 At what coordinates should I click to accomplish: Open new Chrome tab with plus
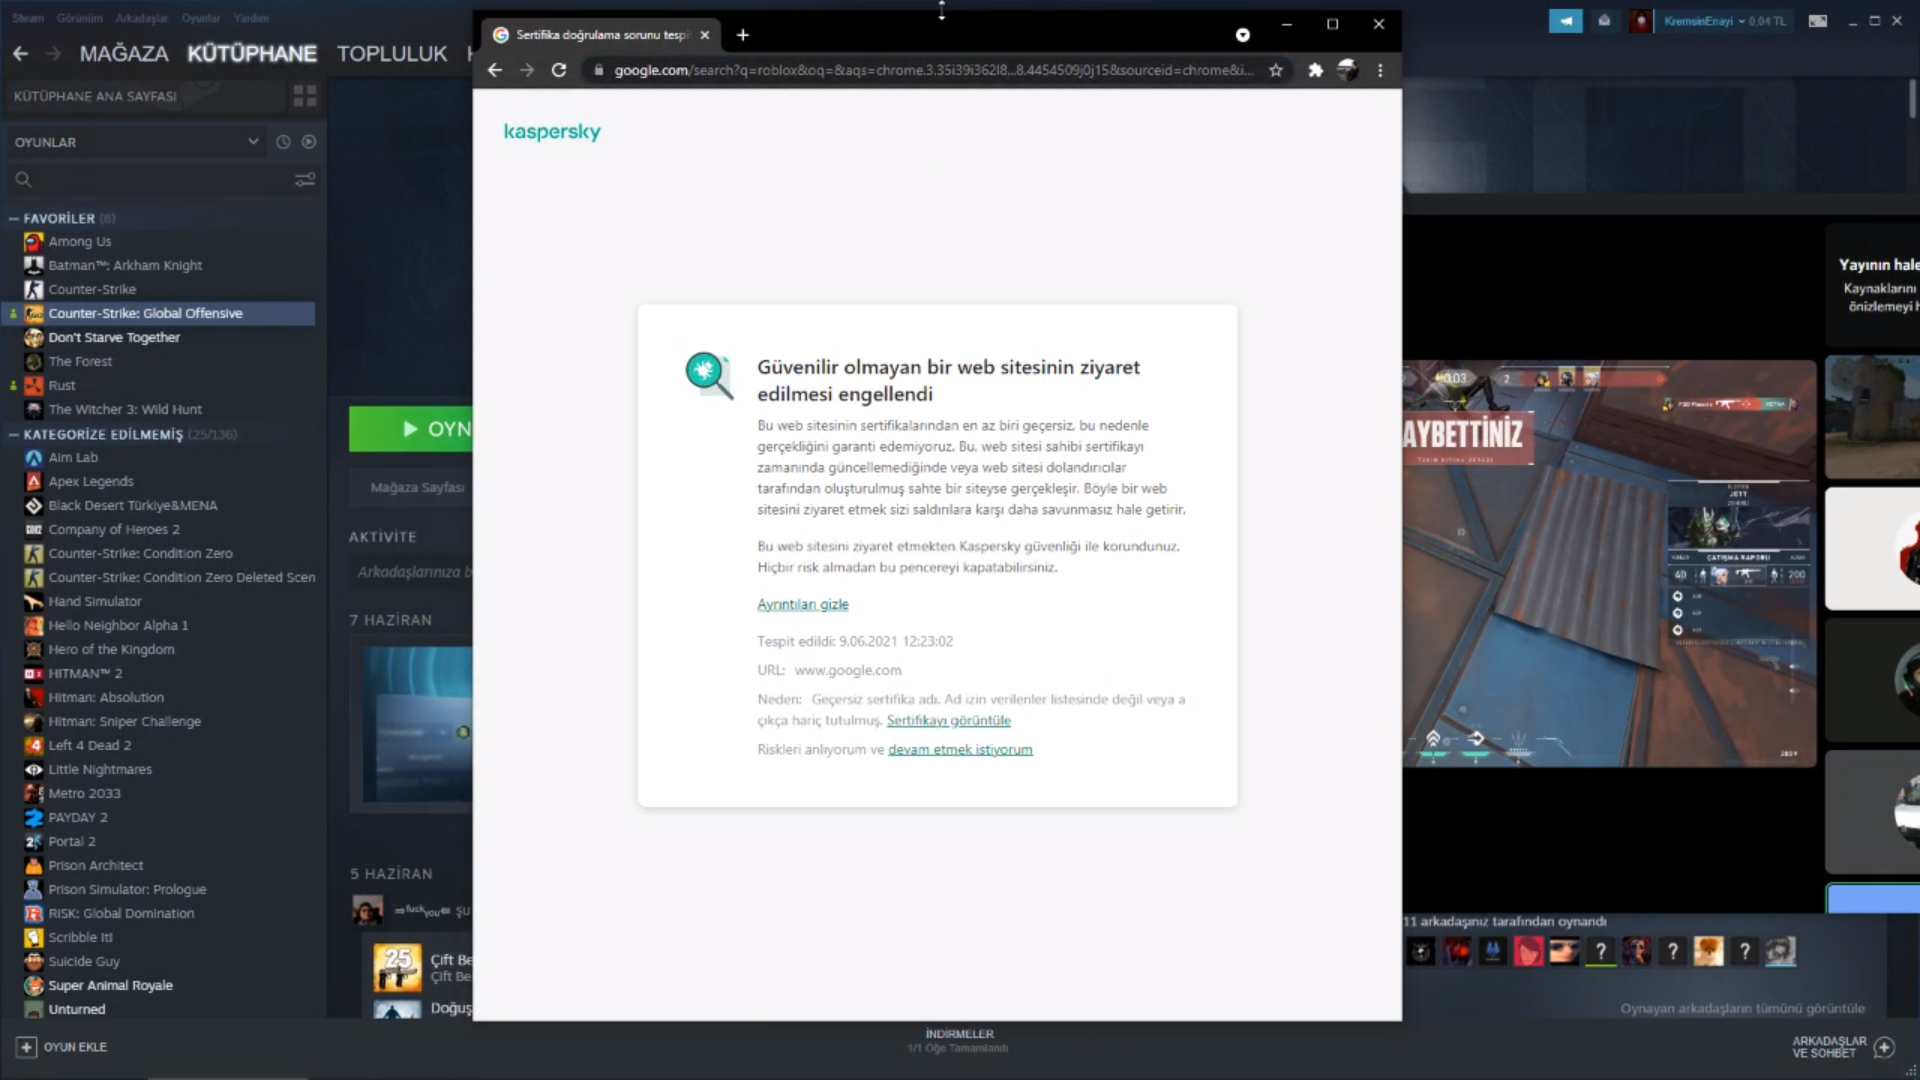click(742, 35)
